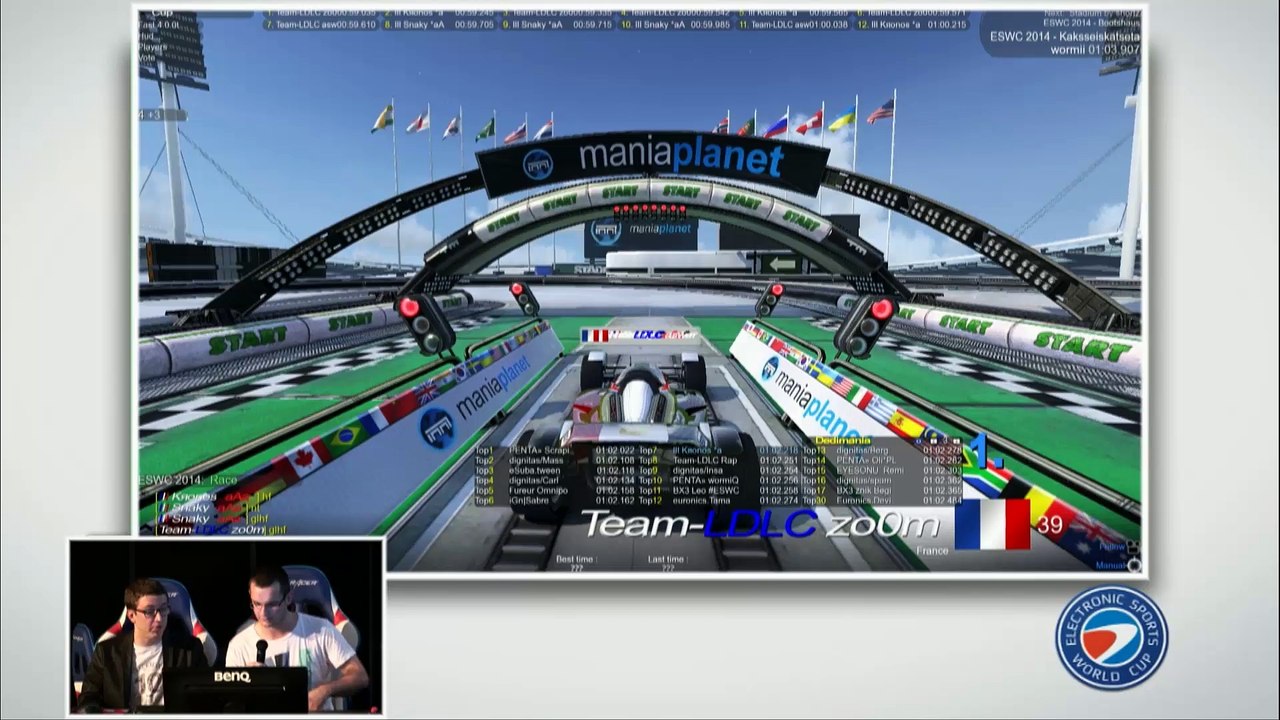Select Top3 eSuba.tween record row
Viewport: 1280px width, 720px height.
(x=555, y=470)
